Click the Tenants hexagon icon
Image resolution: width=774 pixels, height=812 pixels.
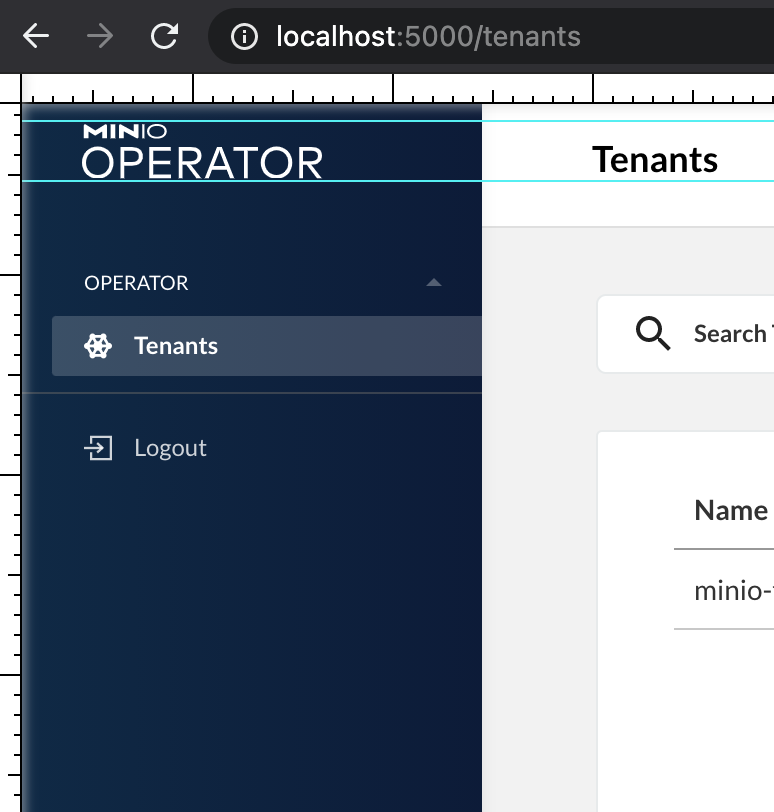click(x=98, y=346)
